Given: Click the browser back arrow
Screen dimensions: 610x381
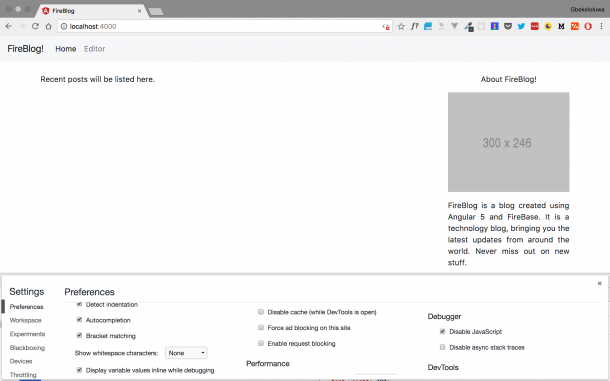Looking at the screenshot, I should coord(9,26).
